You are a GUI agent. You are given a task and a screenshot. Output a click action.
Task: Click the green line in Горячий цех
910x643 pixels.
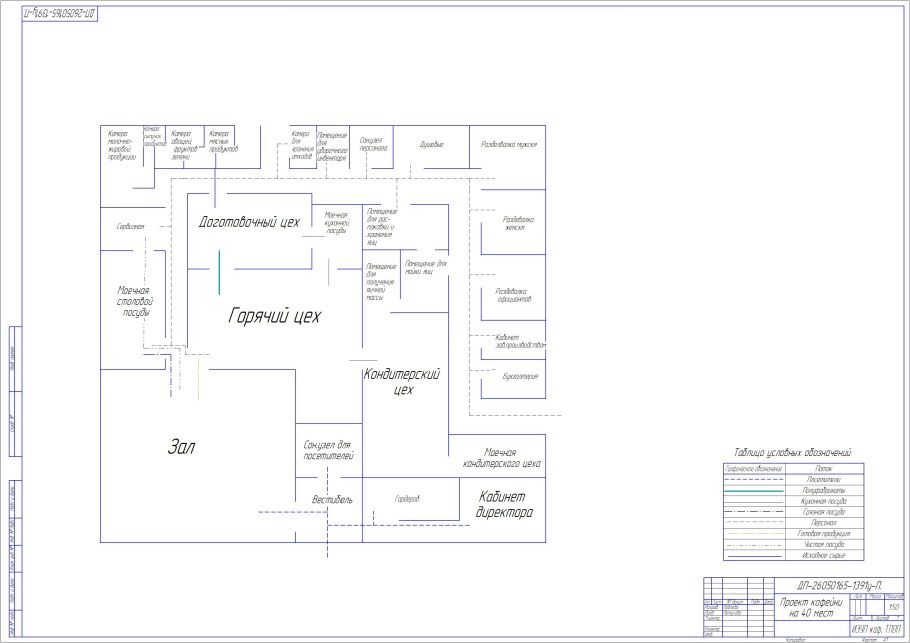click(x=219, y=272)
